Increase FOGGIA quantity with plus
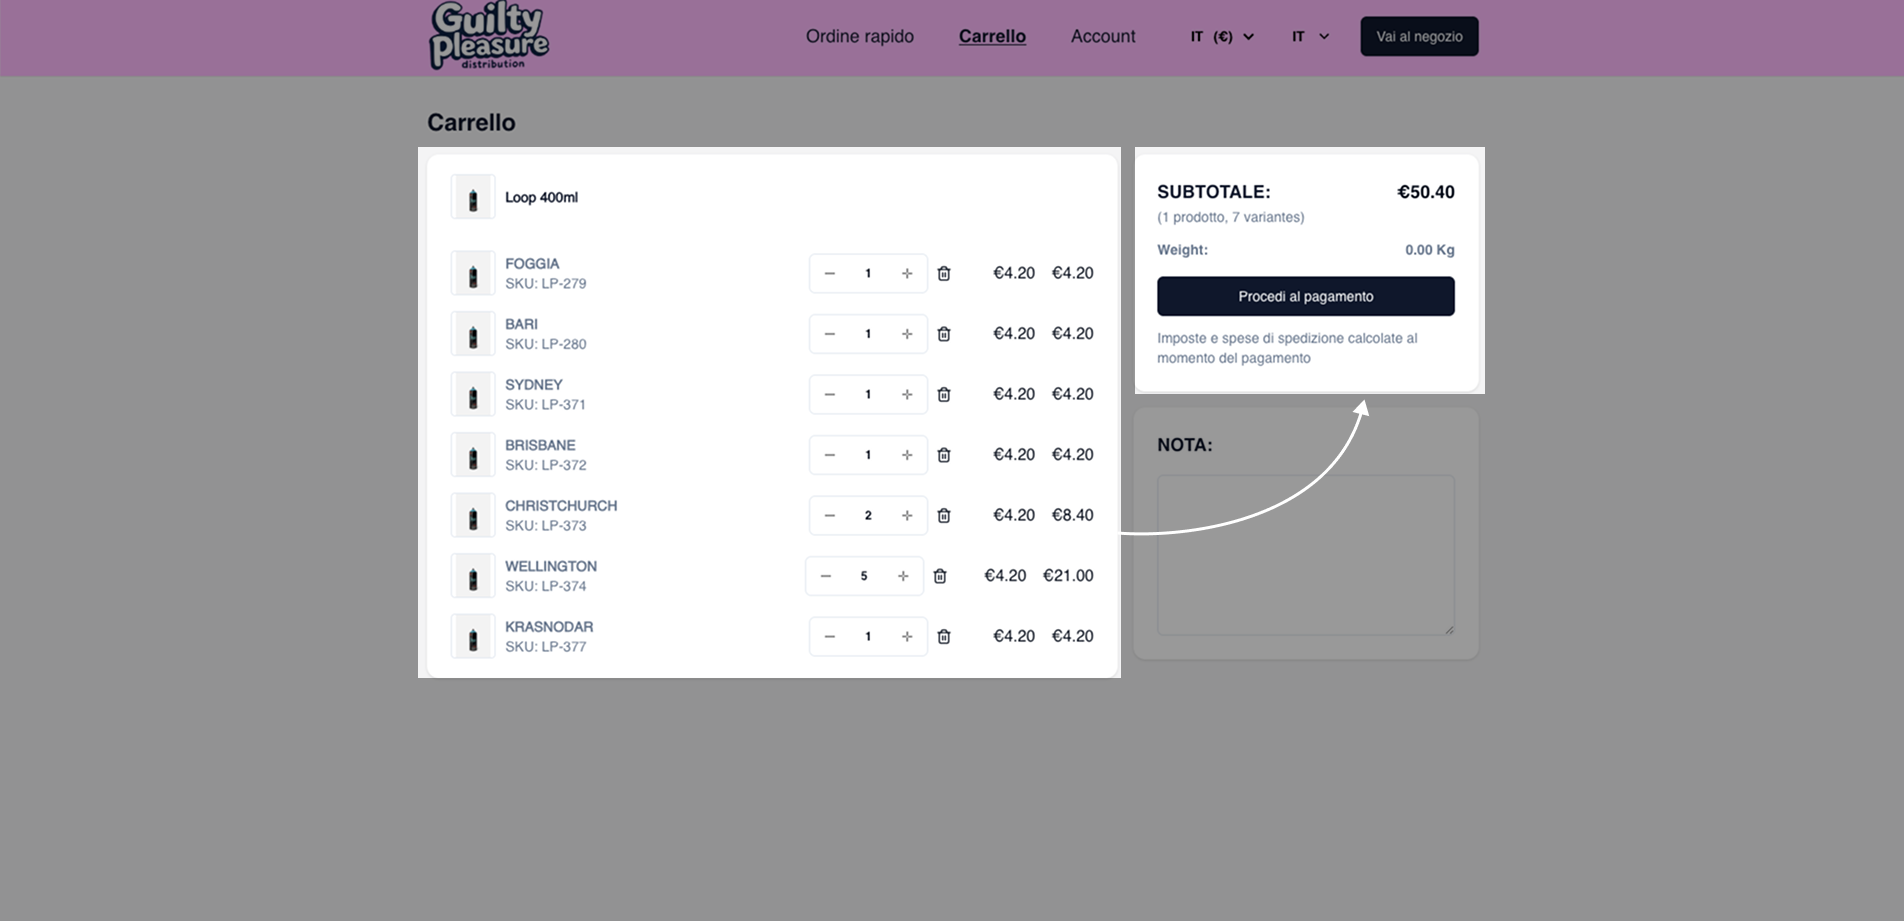Image resolution: width=1904 pixels, height=921 pixels. [907, 273]
